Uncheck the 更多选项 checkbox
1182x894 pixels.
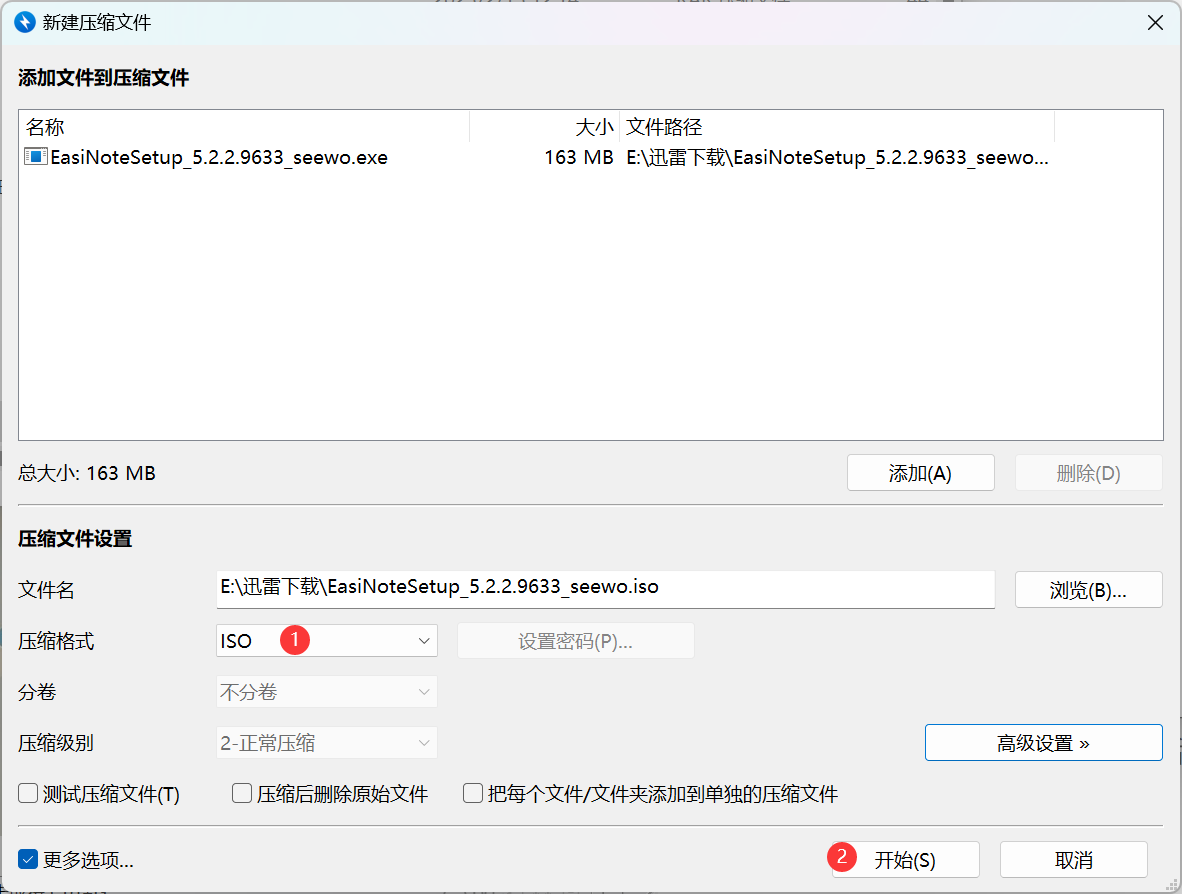point(28,860)
